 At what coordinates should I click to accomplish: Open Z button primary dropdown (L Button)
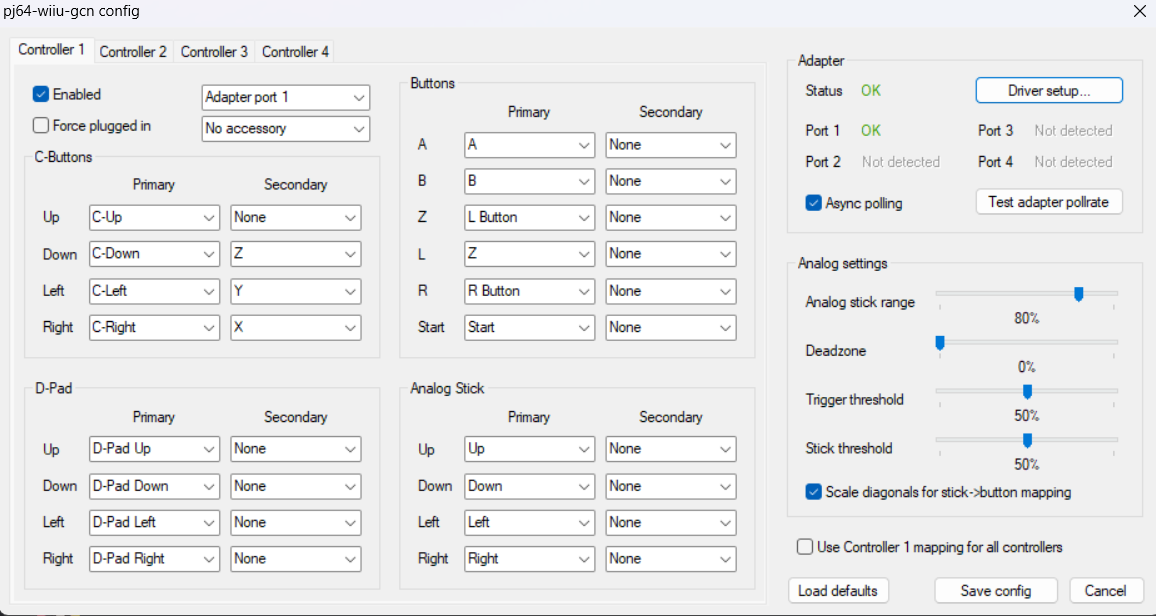coord(529,217)
